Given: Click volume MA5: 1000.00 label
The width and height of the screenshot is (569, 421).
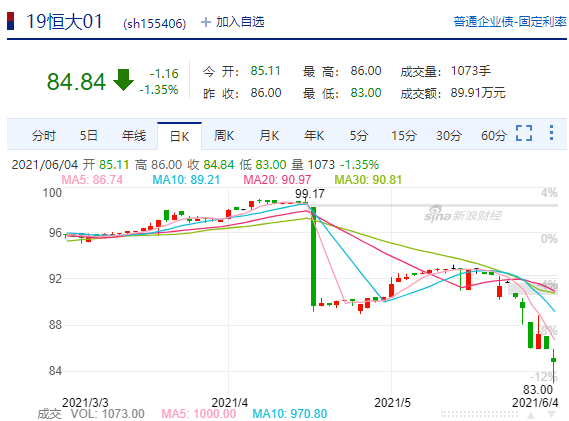Looking at the screenshot, I should pyautogui.click(x=198, y=414).
